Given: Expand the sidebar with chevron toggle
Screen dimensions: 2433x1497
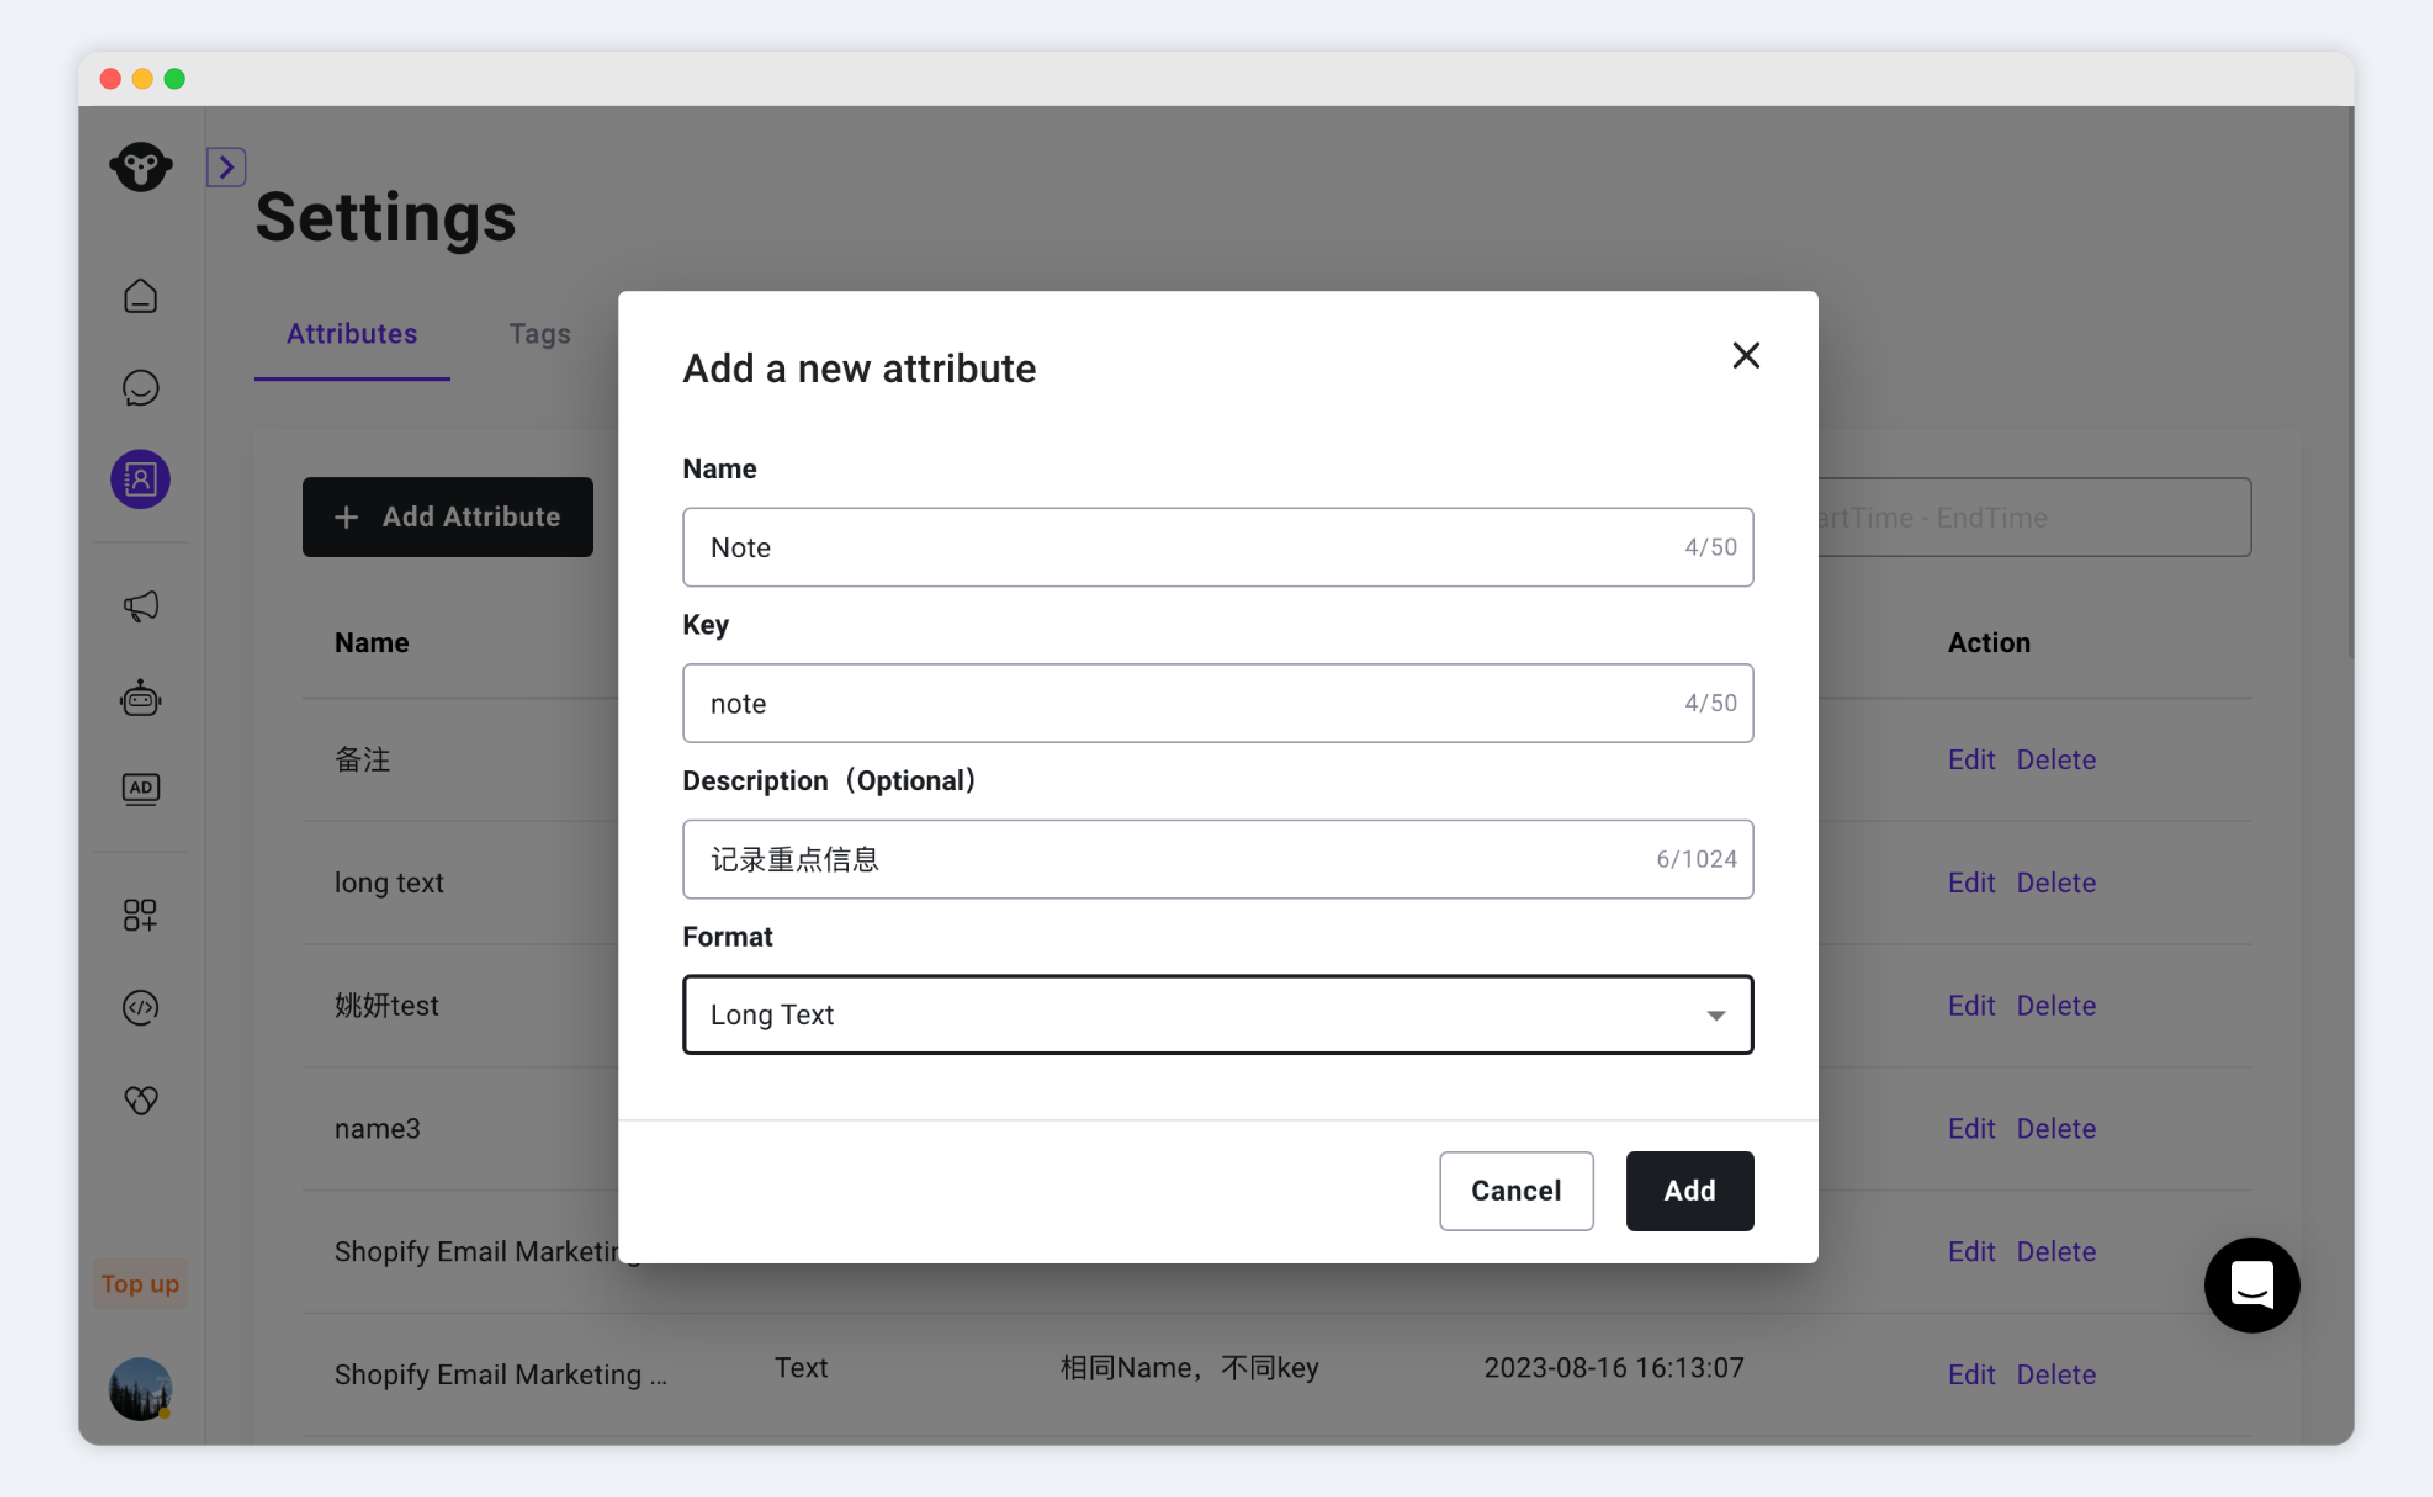Looking at the screenshot, I should [227, 167].
